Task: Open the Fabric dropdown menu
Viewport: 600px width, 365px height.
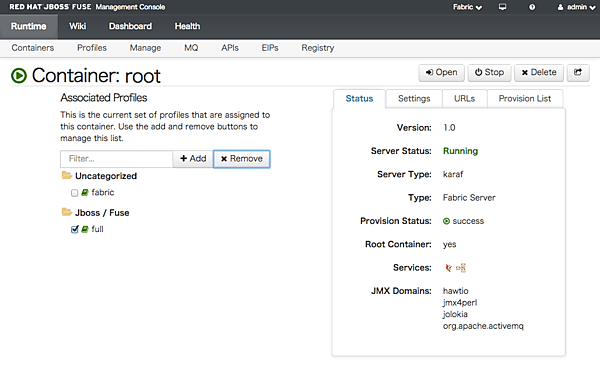Action: (x=467, y=7)
